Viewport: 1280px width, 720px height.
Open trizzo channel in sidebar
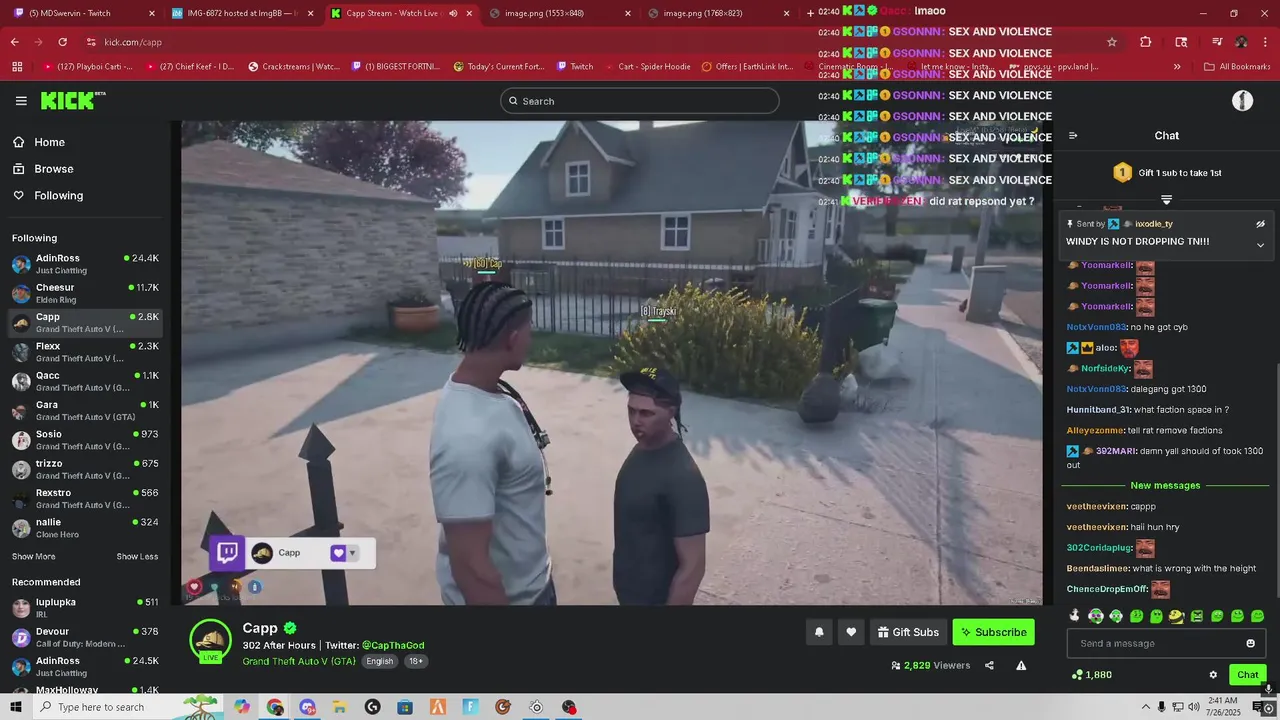pyautogui.click(x=85, y=469)
